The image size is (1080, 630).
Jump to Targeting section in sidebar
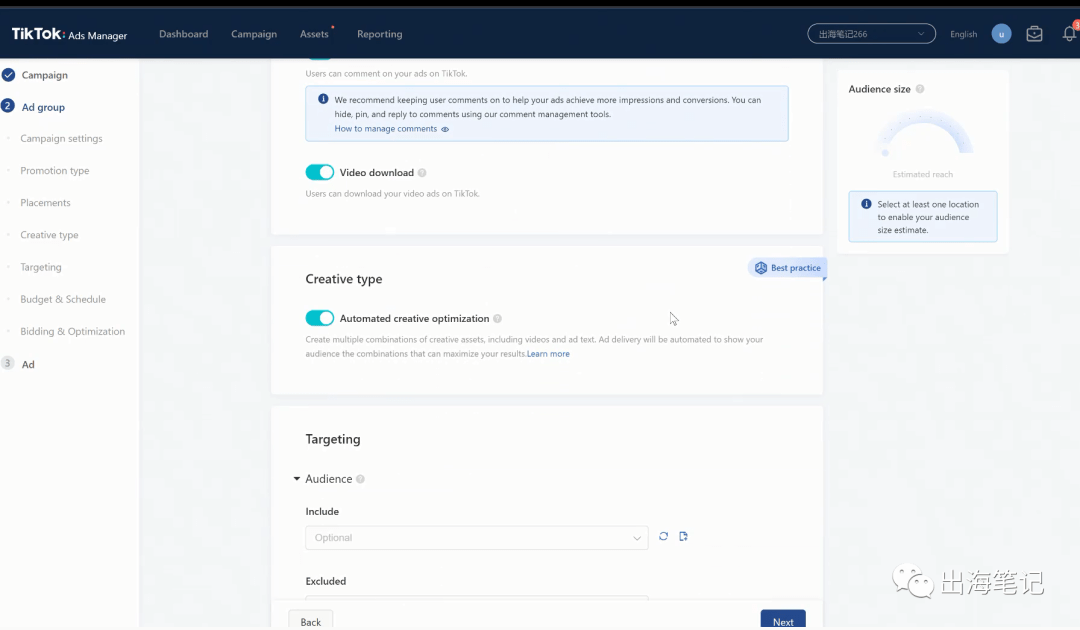click(x=41, y=267)
